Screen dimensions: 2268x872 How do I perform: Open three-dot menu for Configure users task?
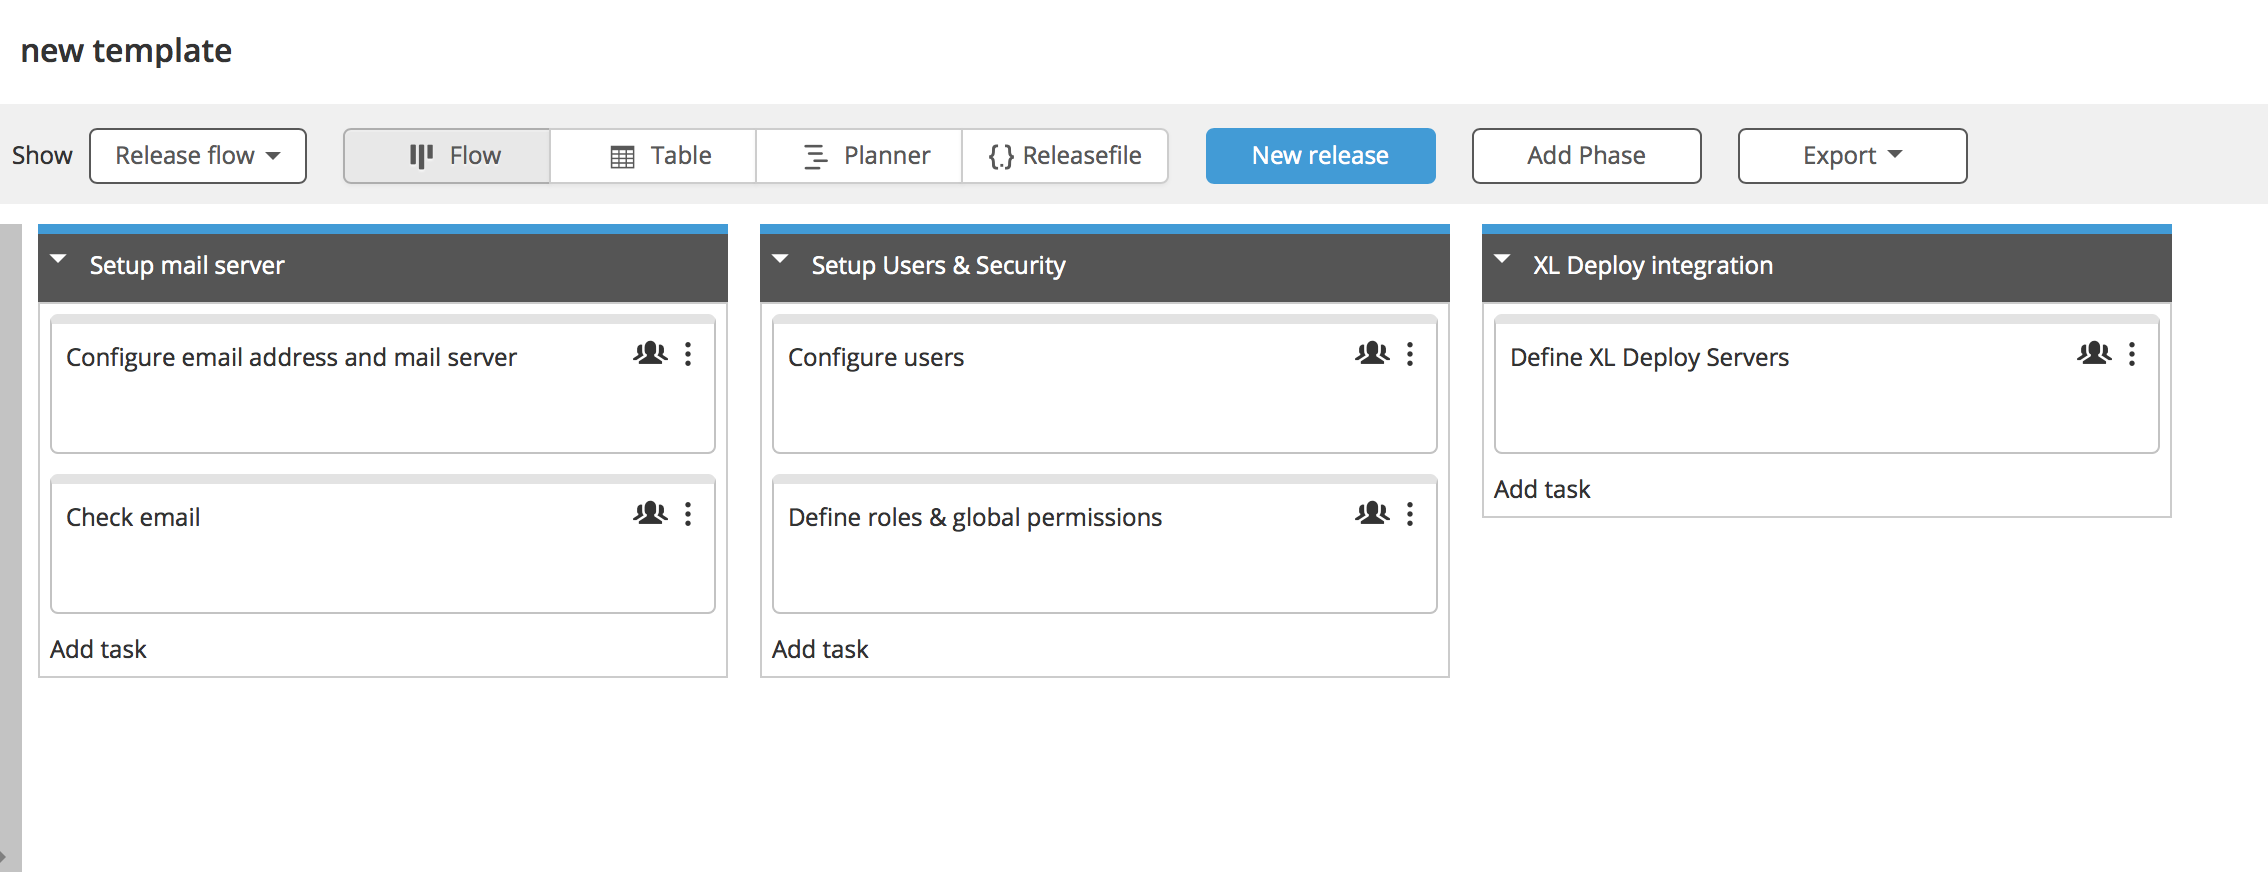pyautogui.click(x=1410, y=354)
